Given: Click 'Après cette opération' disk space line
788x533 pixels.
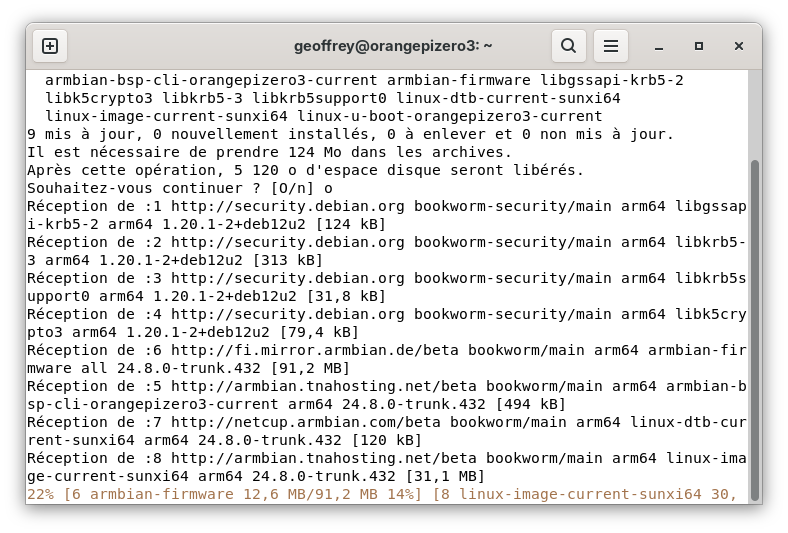Looking at the screenshot, I should pyautogui.click(x=305, y=170).
